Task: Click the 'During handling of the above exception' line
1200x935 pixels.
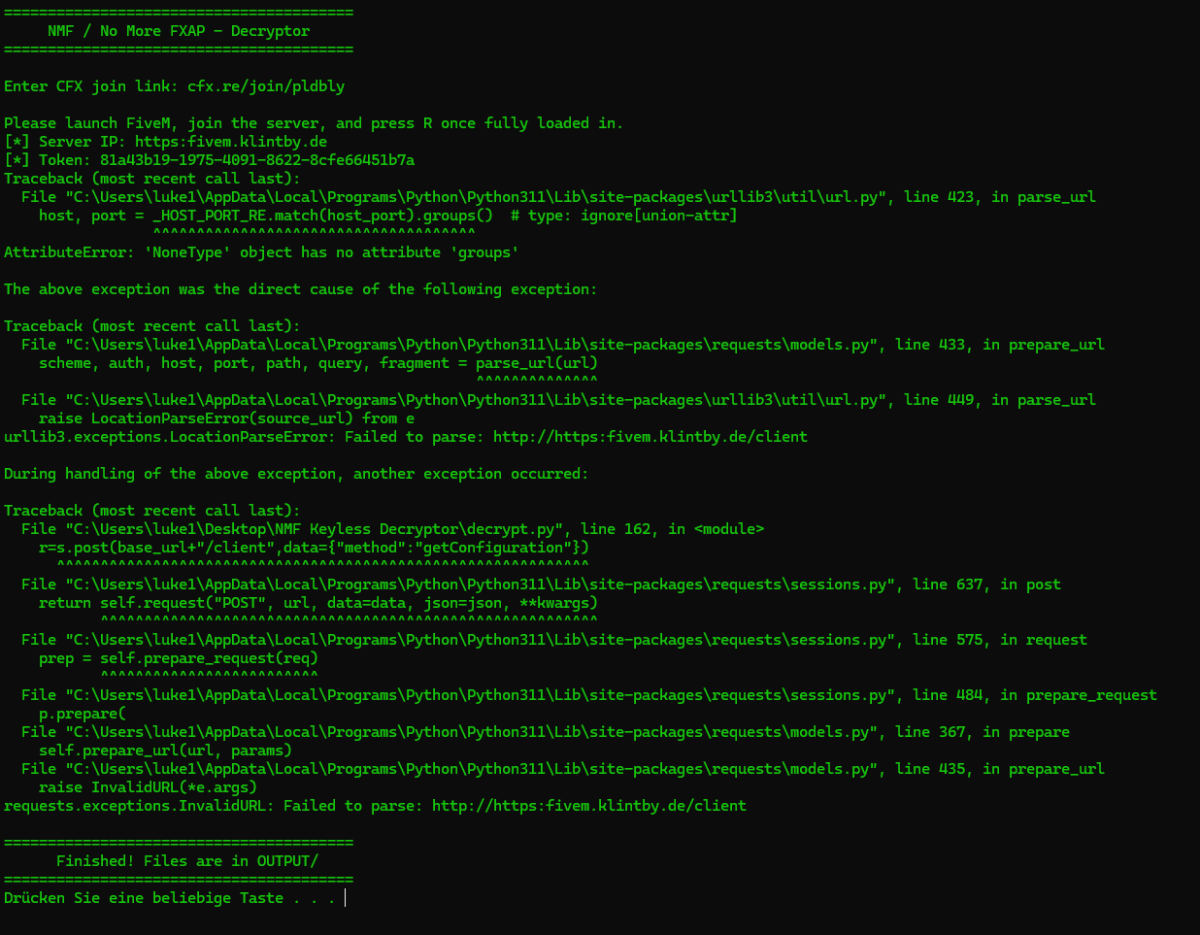Action: pyautogui.click(x=296, y=473)
